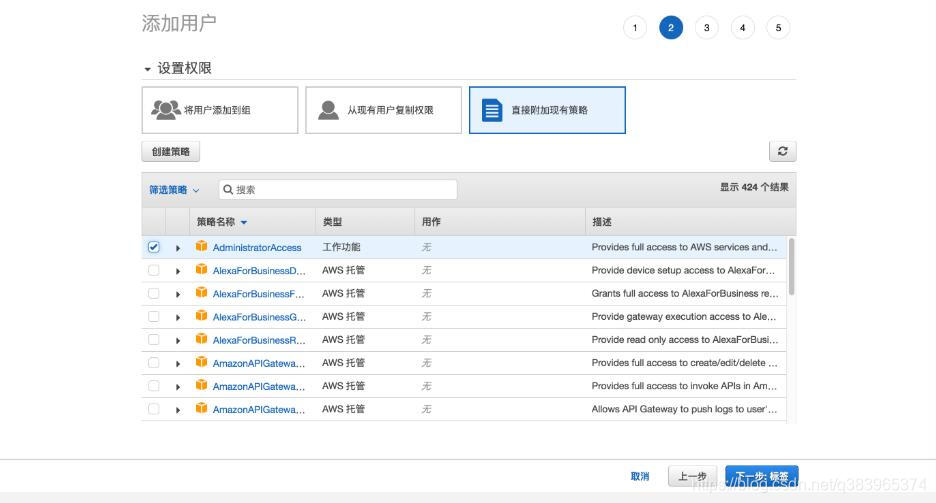
Task: Click the refresh policies icon button
Action: [782, 152]
